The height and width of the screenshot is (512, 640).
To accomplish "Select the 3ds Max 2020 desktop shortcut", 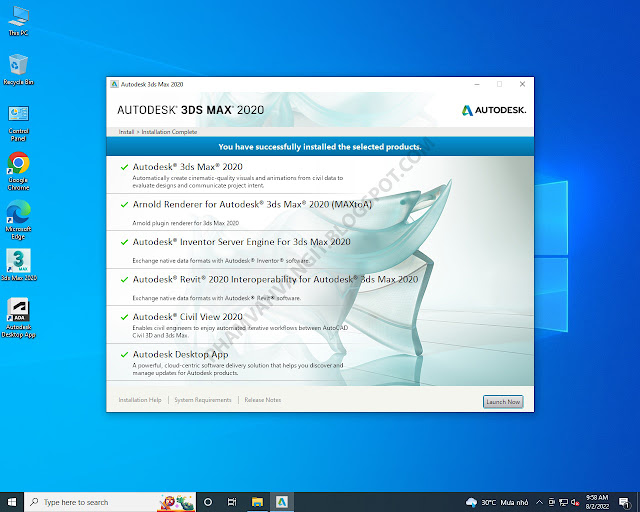I will pos(19,265).
